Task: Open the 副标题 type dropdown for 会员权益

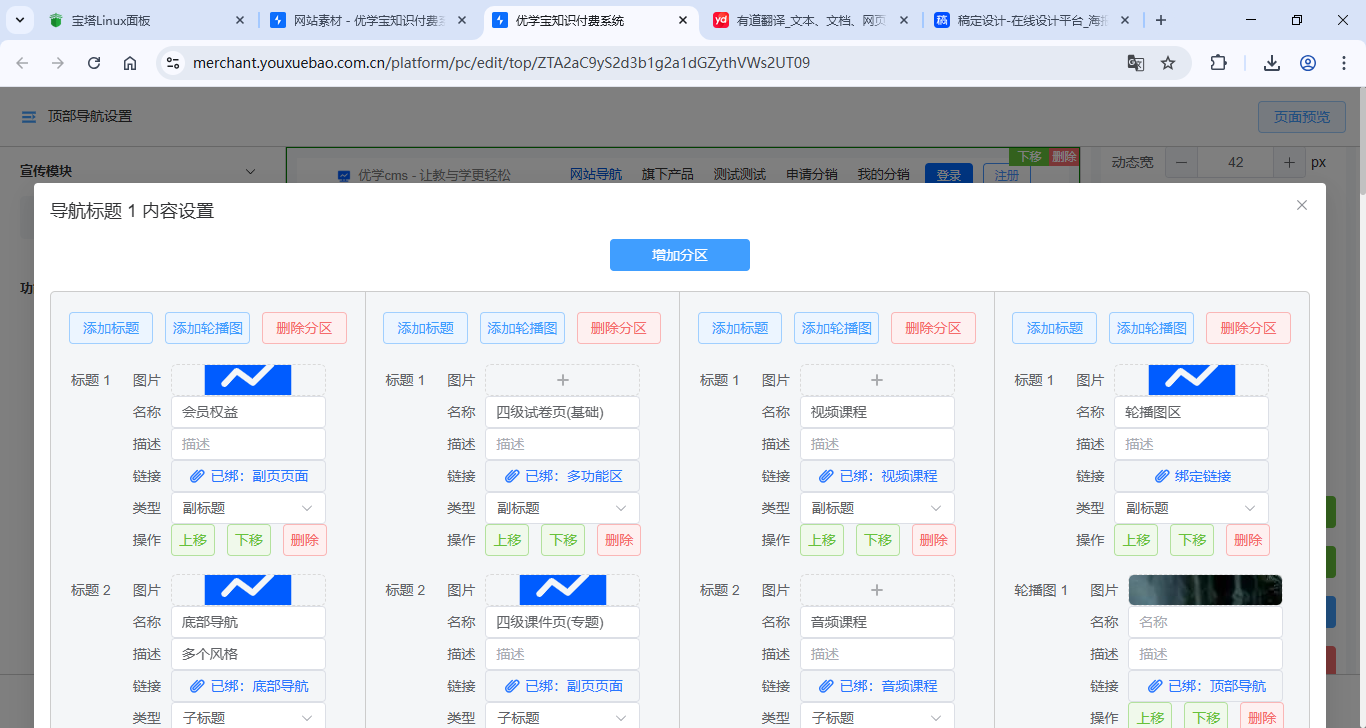Action: tap(247, 507)
